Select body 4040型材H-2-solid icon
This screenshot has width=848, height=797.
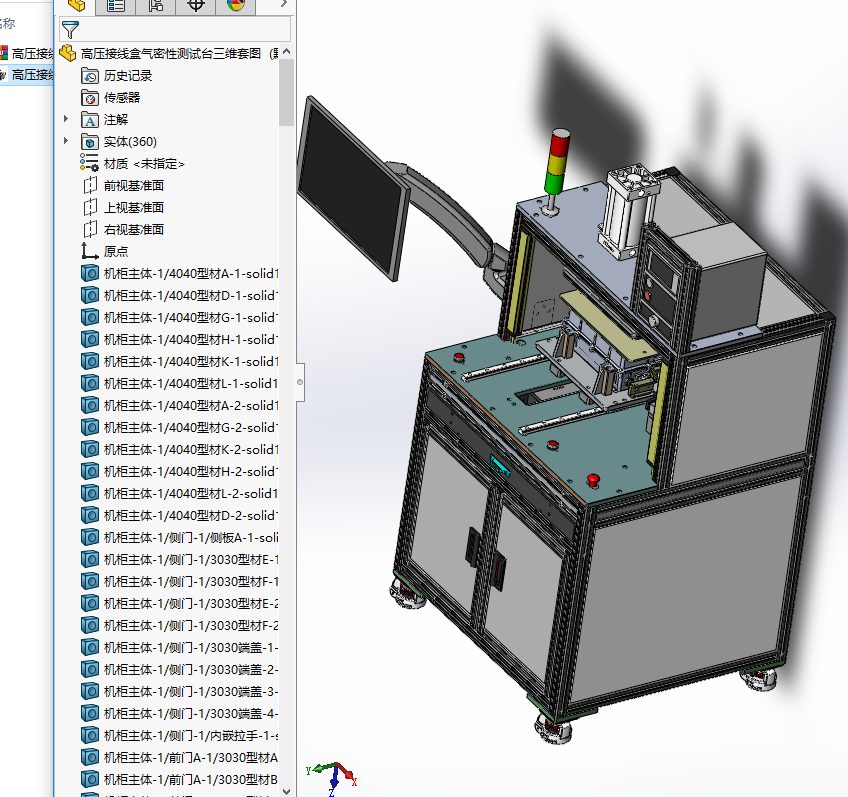point(90,471)
